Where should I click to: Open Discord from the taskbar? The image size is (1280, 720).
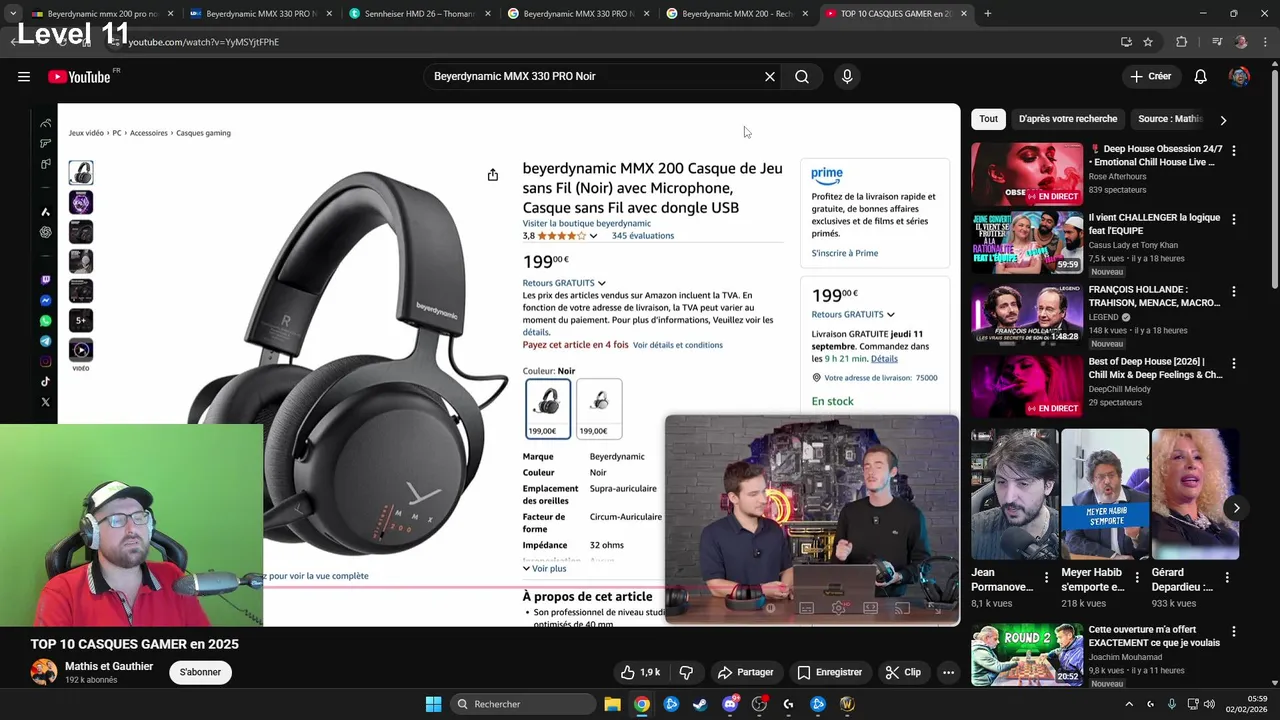pyautogui.click(x=730, y=704)
